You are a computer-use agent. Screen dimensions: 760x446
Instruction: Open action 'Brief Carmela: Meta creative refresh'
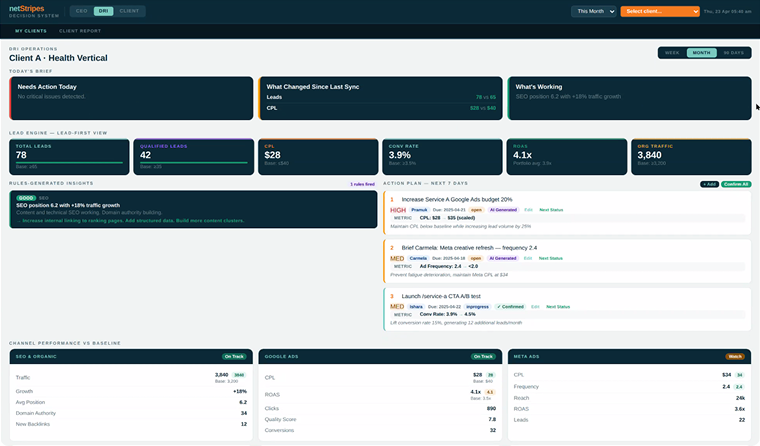click(469, 248)
